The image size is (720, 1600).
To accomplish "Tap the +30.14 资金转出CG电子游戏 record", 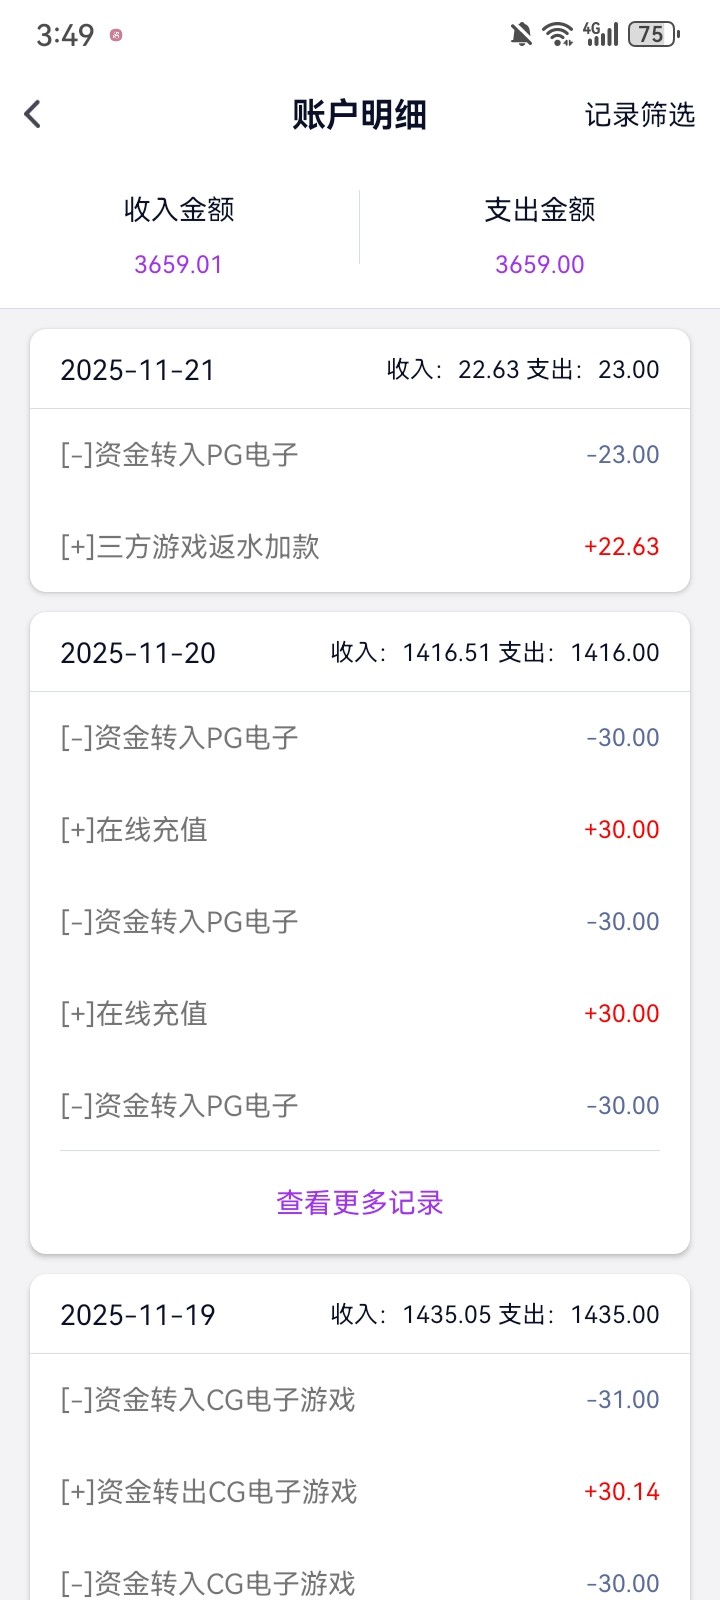I will 360,1492.
